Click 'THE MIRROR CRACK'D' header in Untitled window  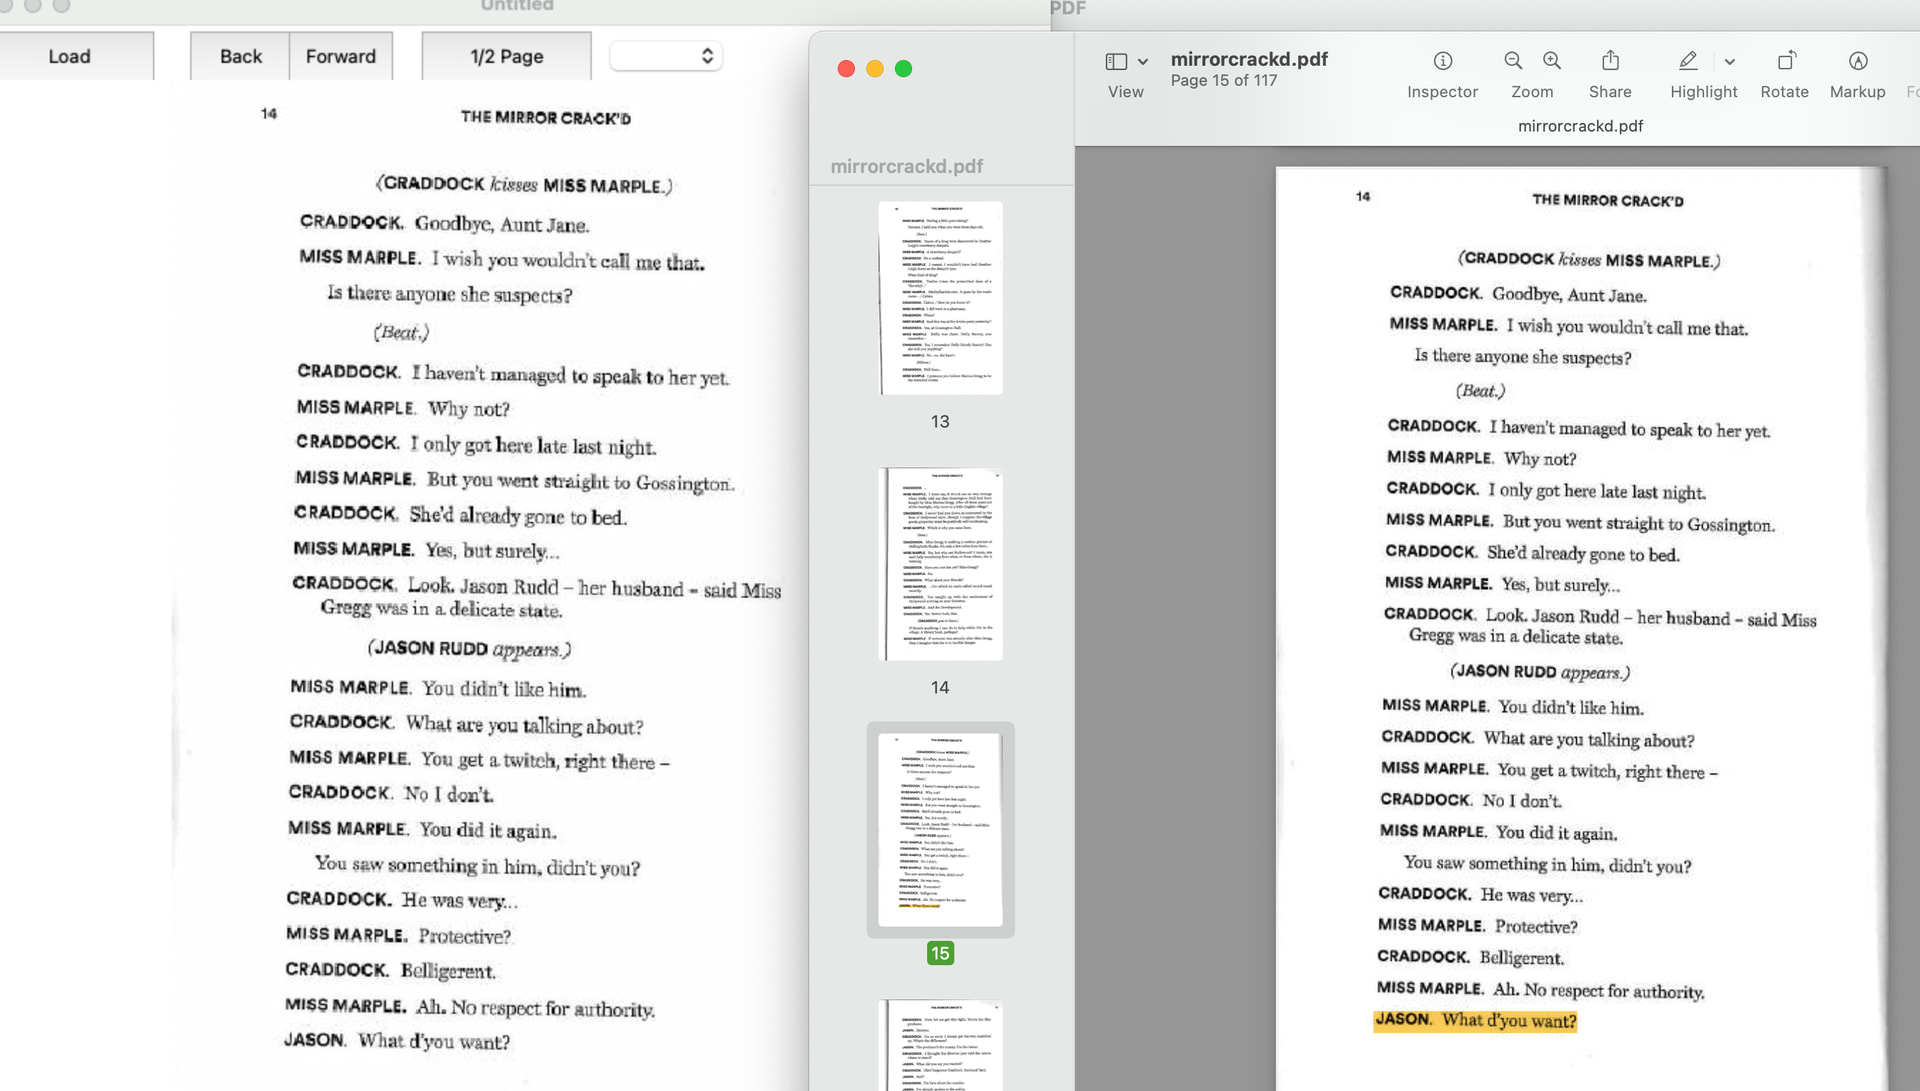(546, 117)
